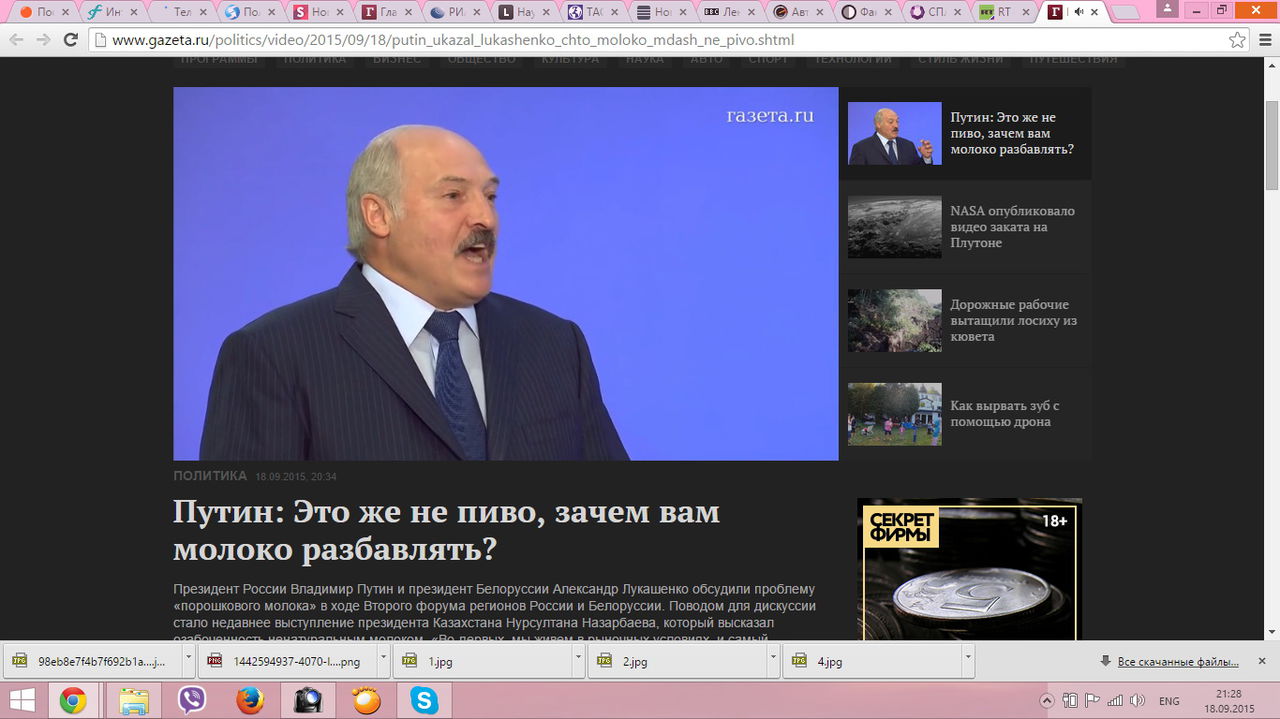1280x719 pixels.
Task: Click the page vertical scrollbar thumb
Action: [x=1272, y=145]
